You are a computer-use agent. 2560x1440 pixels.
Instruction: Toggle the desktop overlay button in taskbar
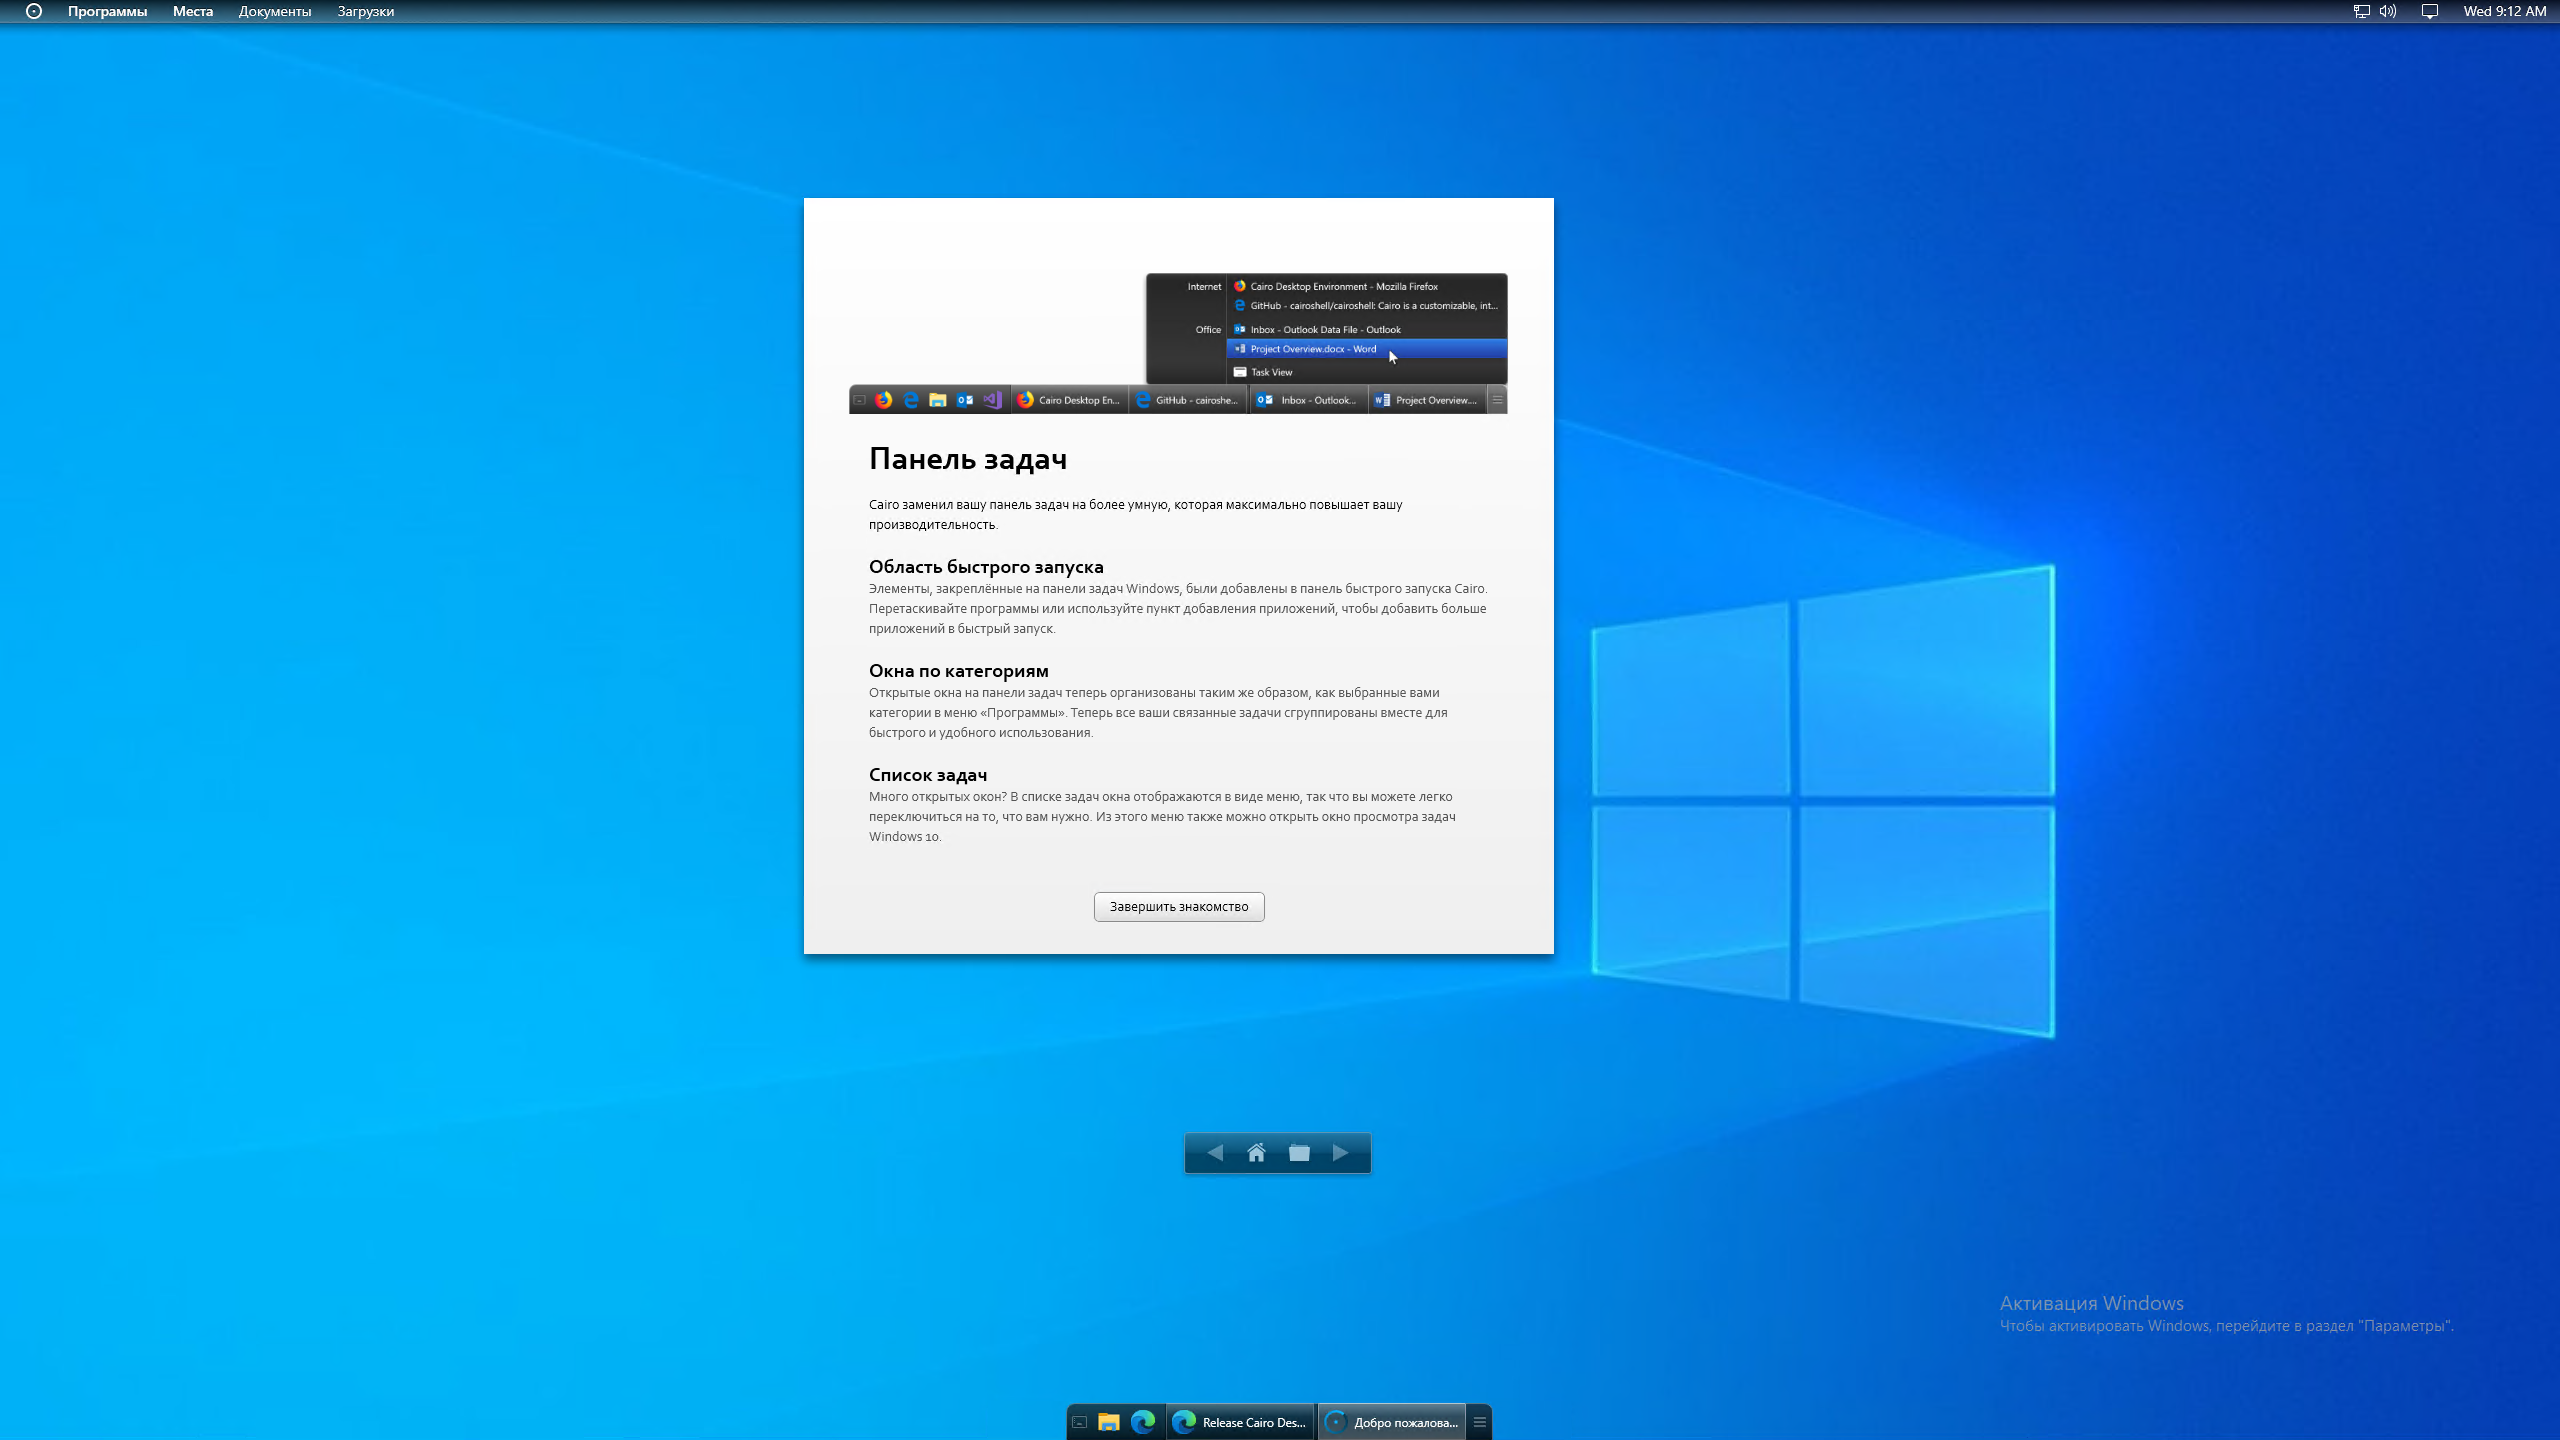click(x=1079, y=1422)
